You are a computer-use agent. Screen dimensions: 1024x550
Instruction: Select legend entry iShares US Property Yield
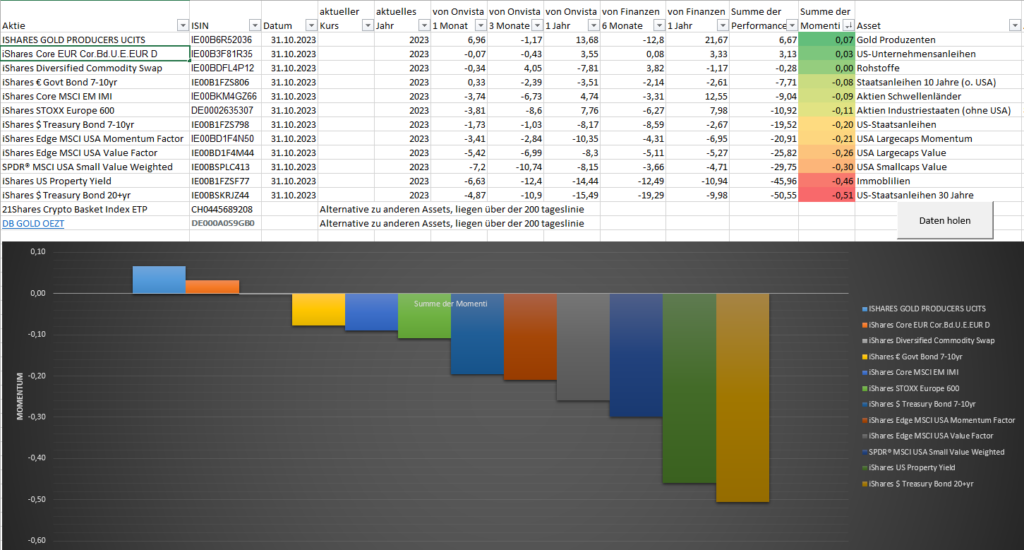pyautogui.click(x=908, y=468)
